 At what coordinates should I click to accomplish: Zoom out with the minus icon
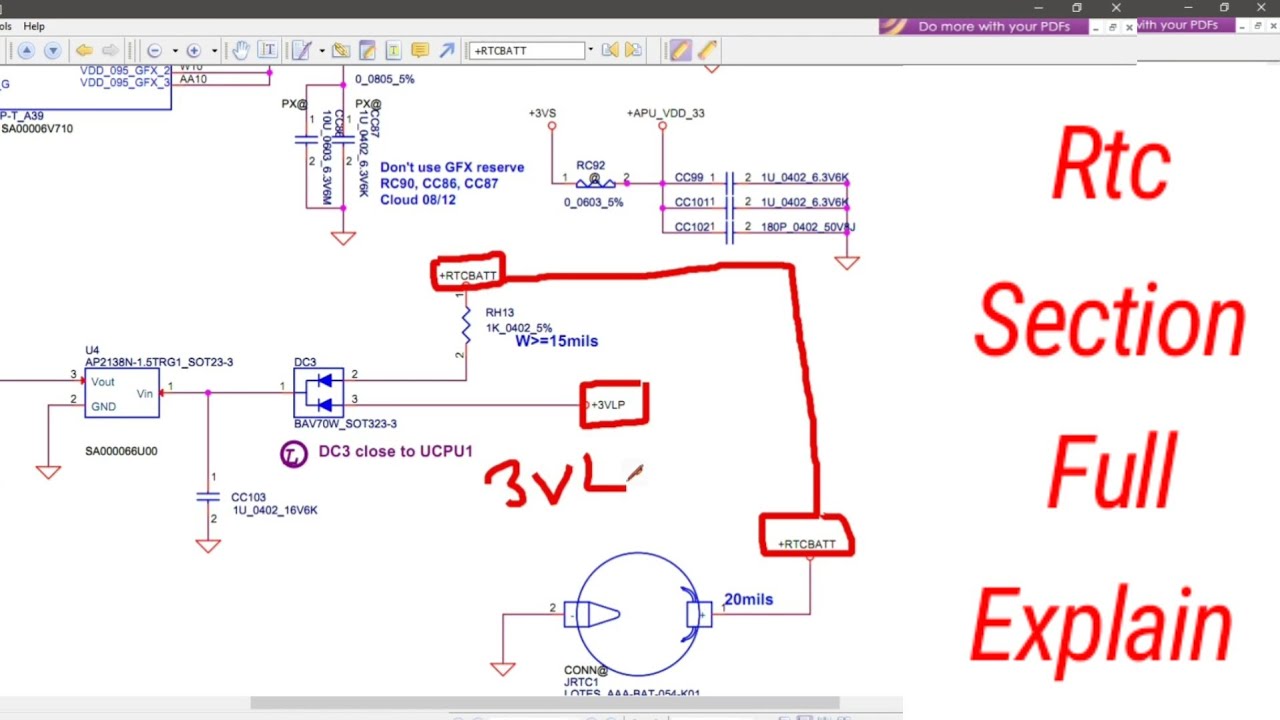coord(154,50)
